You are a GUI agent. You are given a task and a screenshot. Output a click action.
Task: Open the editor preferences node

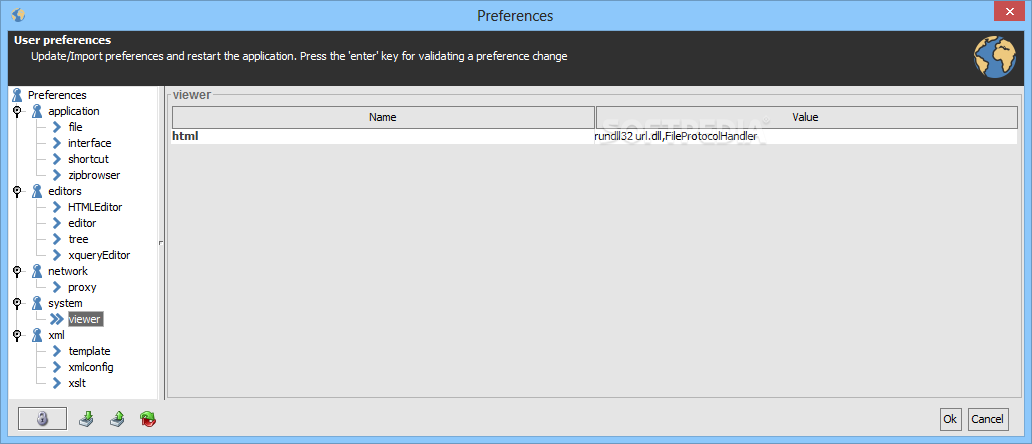pos(82,224)
